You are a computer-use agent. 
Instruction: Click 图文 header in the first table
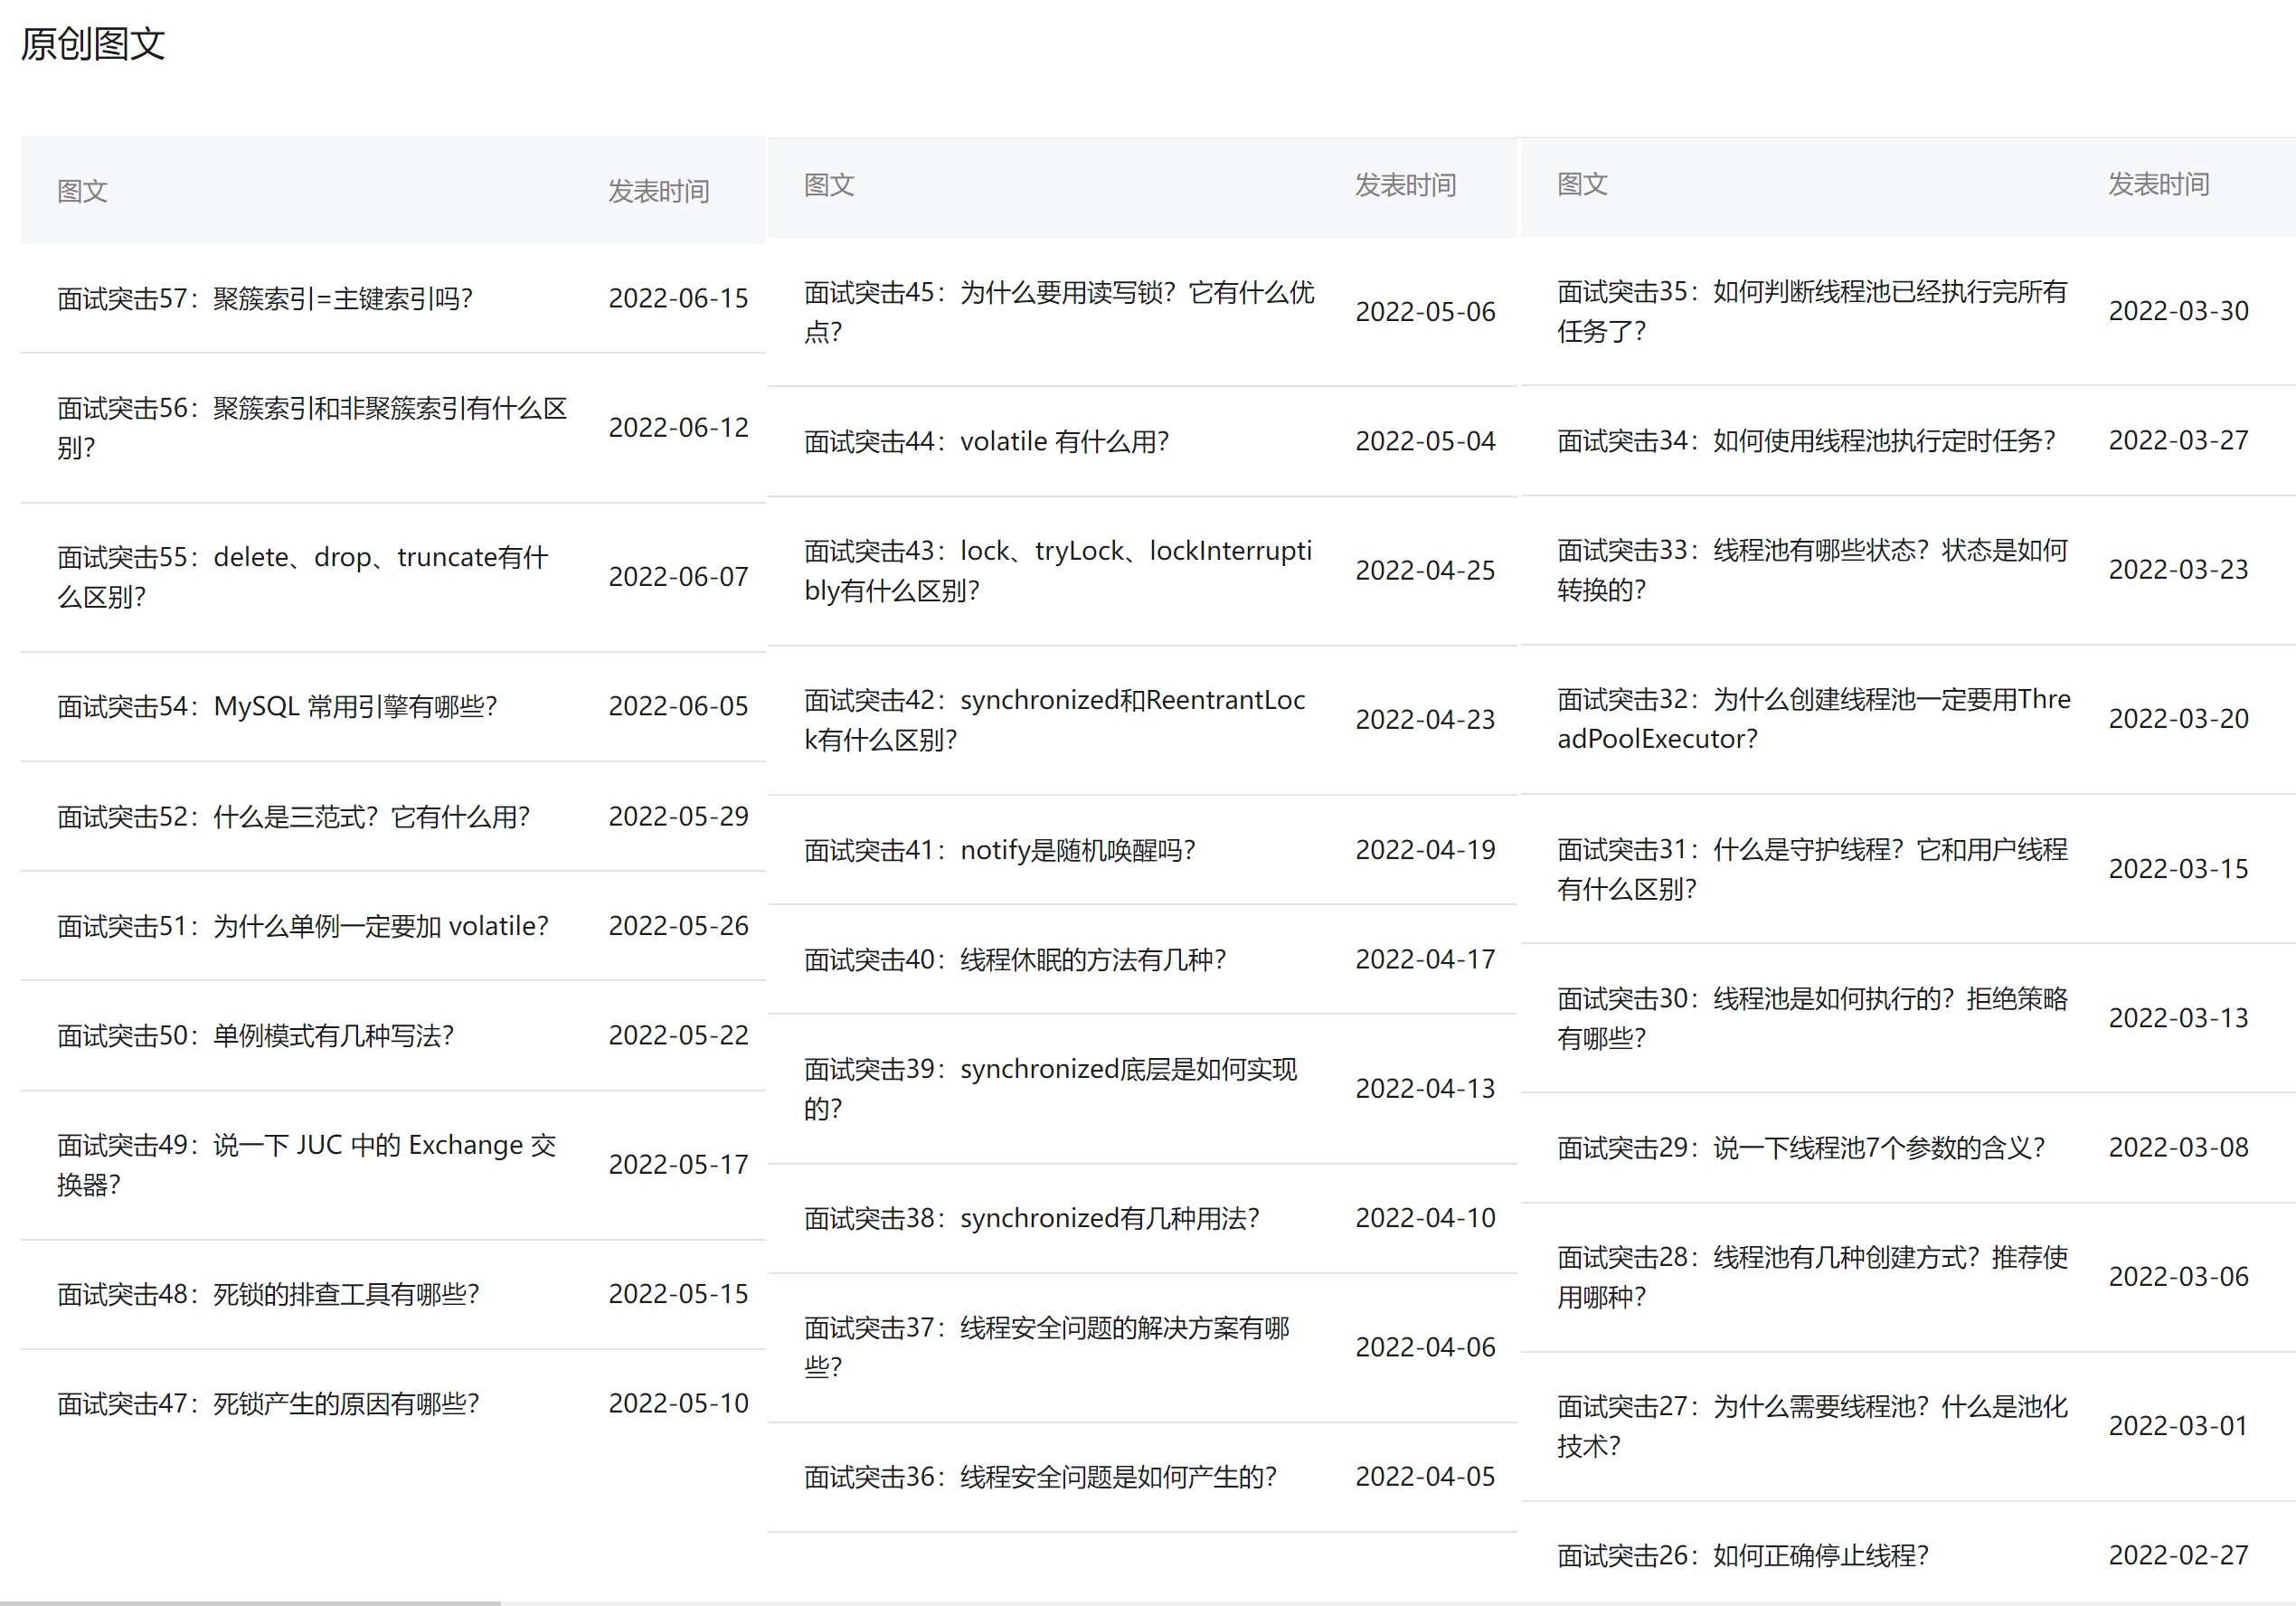pyautogui.click(x=82, y=191)
